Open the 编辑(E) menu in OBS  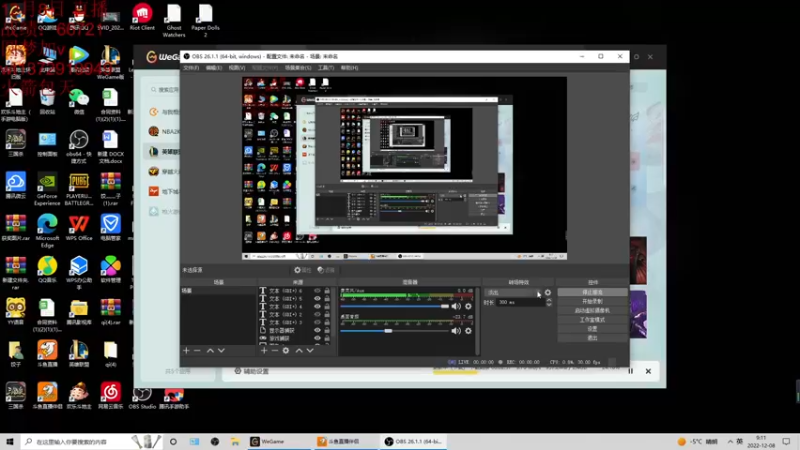[214, 68]
